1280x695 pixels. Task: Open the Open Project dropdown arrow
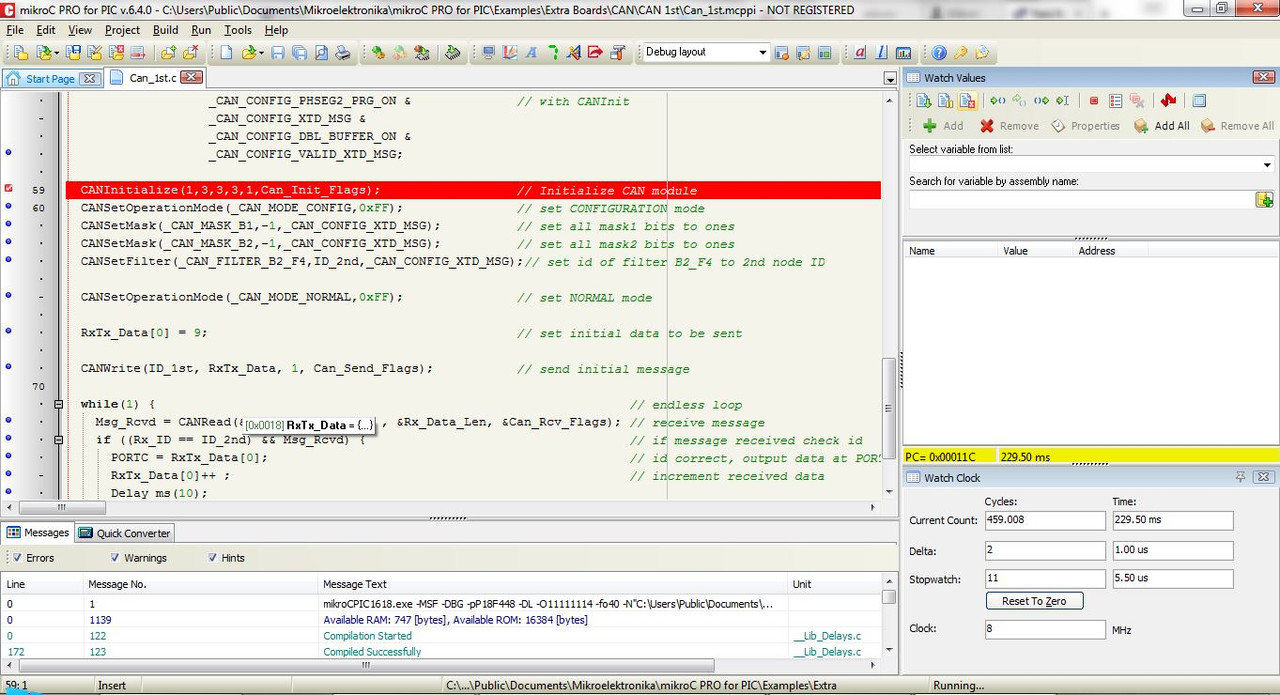[57, 52]
